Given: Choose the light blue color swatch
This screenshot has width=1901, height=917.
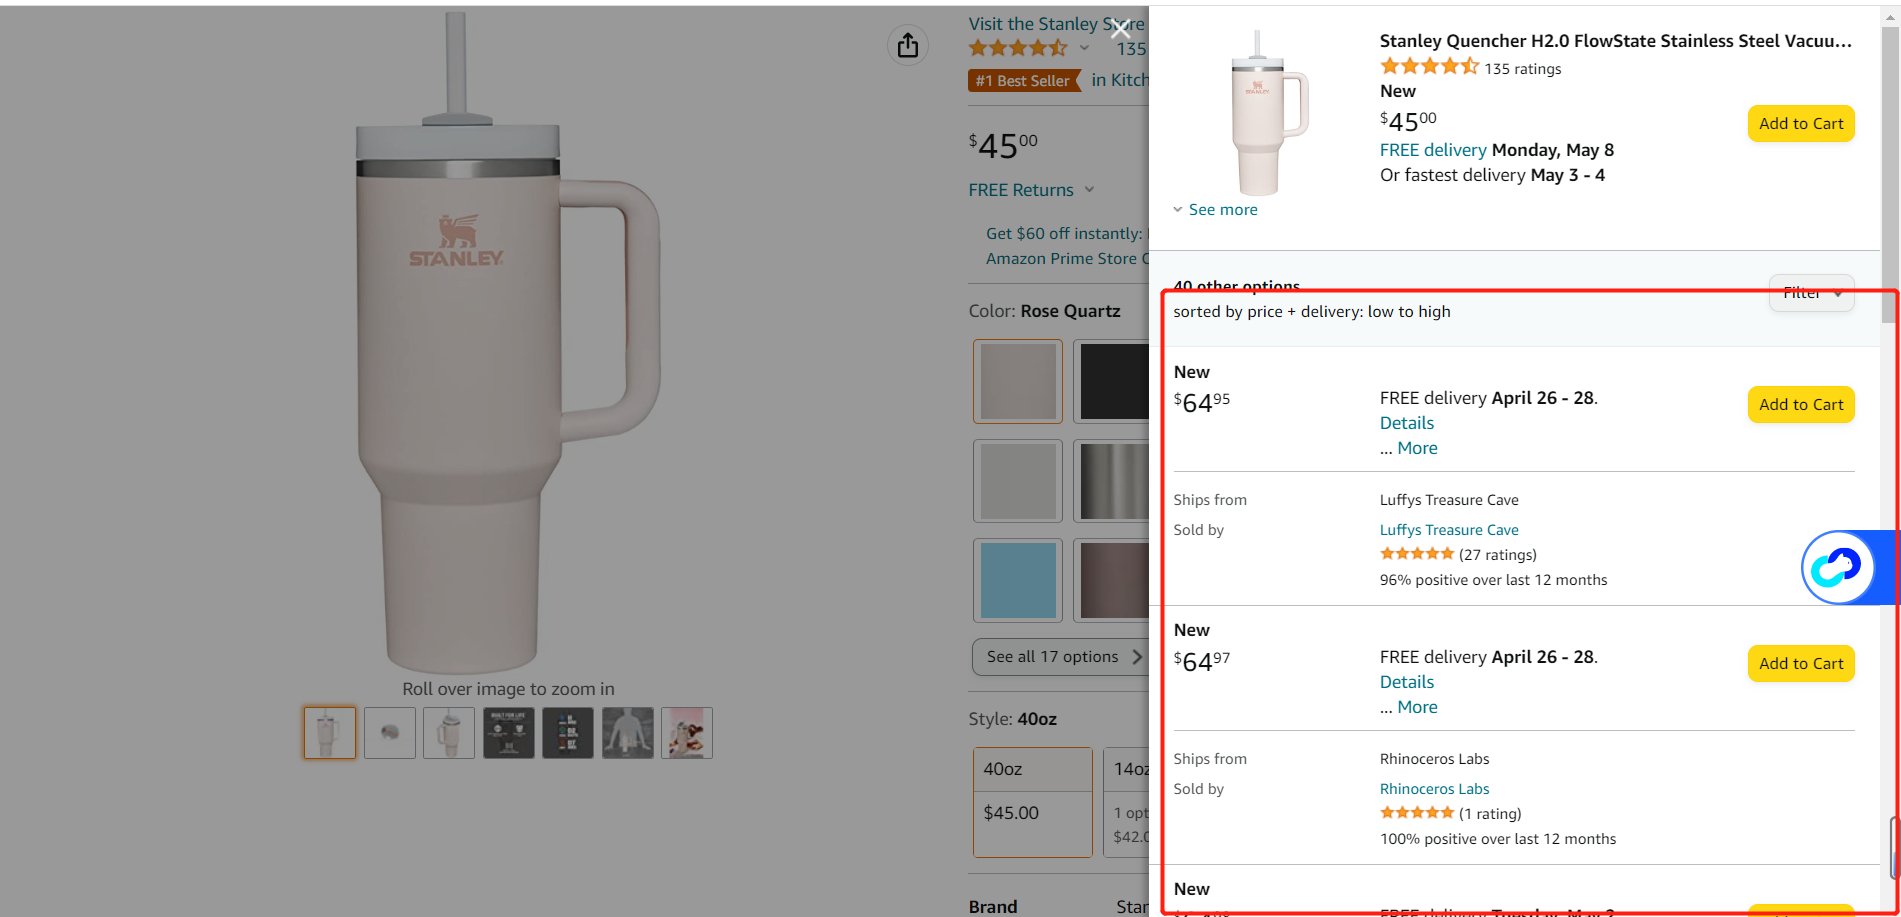Looking at the screenshot, I should pyautogui.click(x=1018, y=580).
